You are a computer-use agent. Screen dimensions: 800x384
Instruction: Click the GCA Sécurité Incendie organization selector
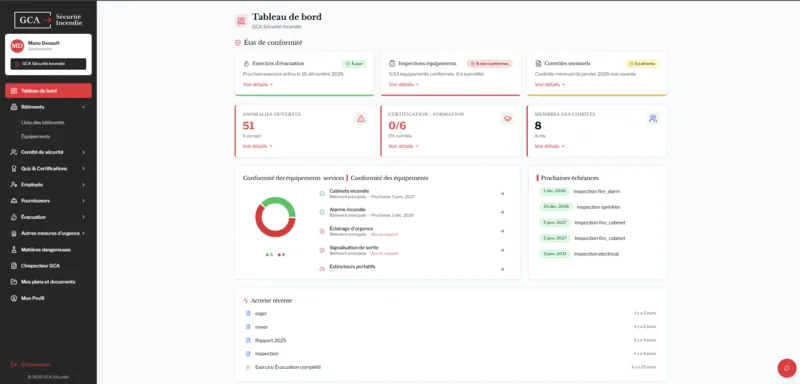pos(48,64)
